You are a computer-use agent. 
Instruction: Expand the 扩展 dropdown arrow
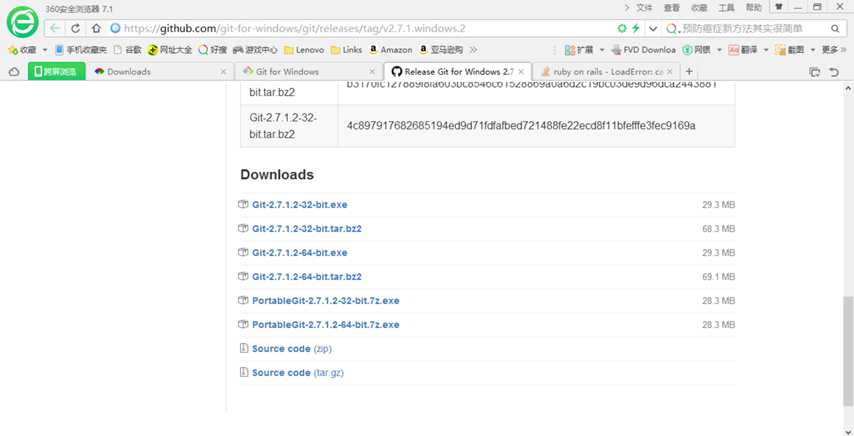click(602, 50)
